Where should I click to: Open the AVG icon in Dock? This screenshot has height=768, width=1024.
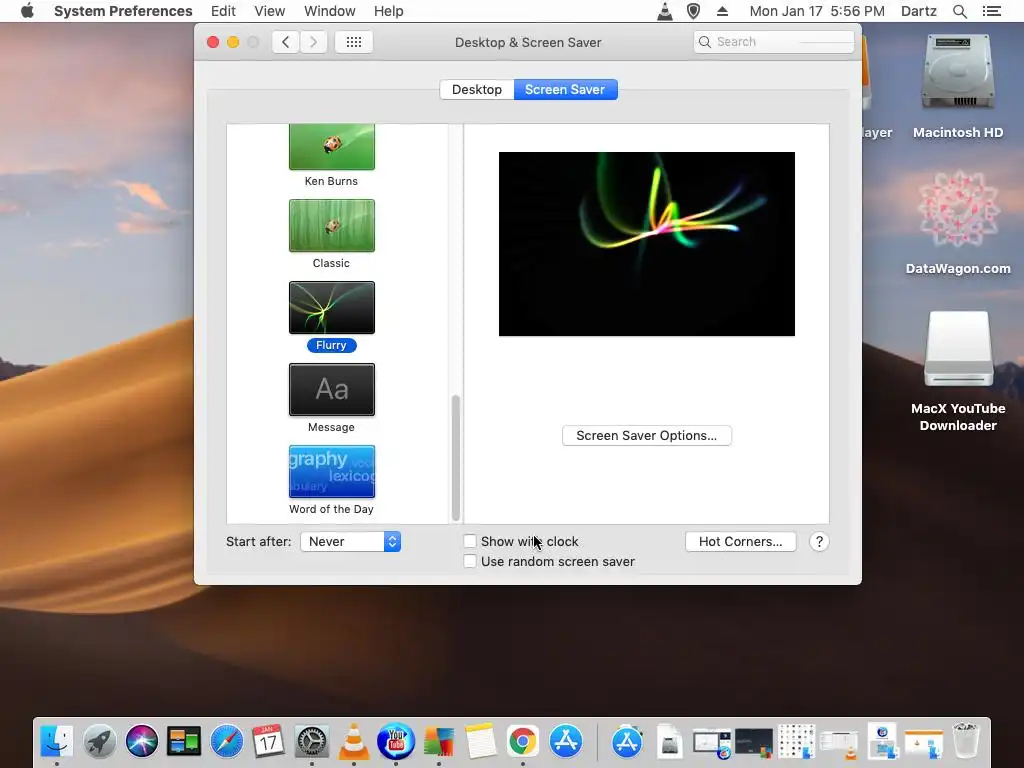[439, 741]
